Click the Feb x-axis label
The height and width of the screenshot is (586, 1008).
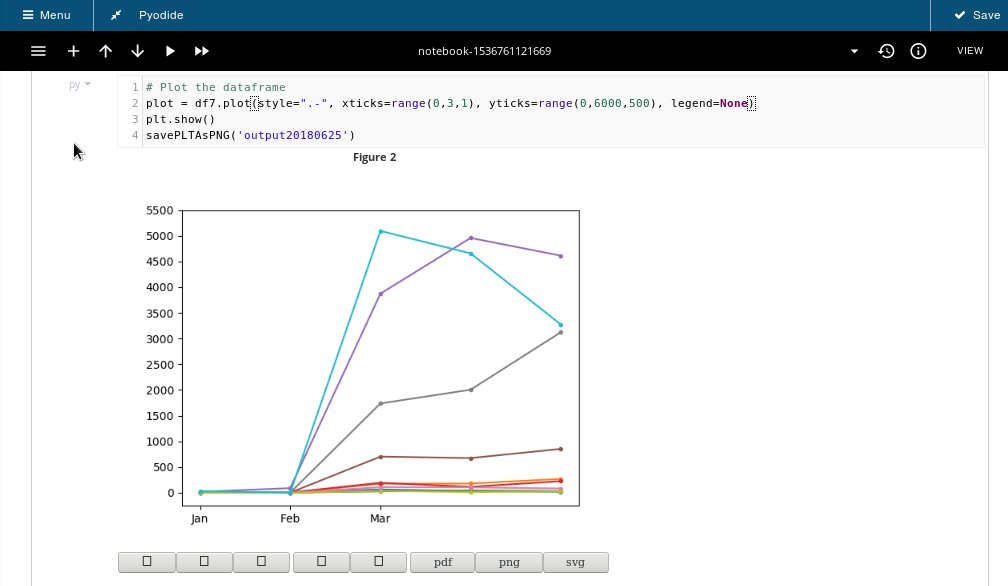(290, 518)
